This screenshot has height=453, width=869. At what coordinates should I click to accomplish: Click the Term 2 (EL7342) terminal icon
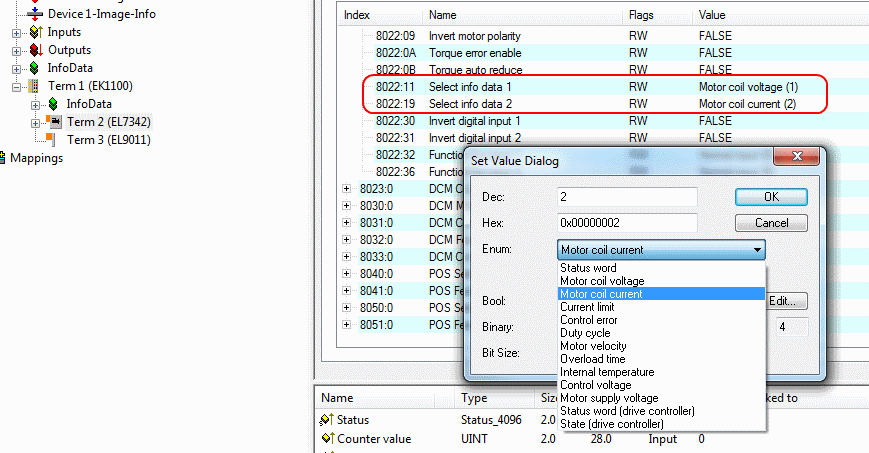click(54, 121)
